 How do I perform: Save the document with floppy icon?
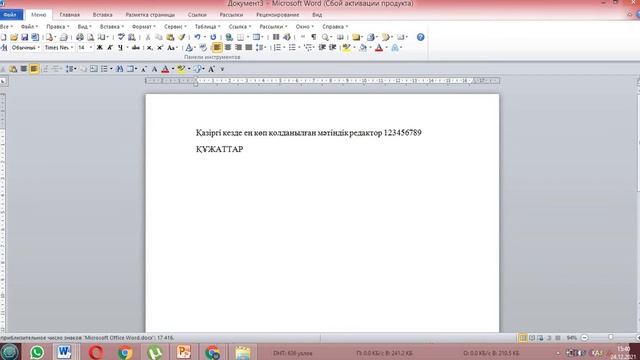[x=24, y=38]
